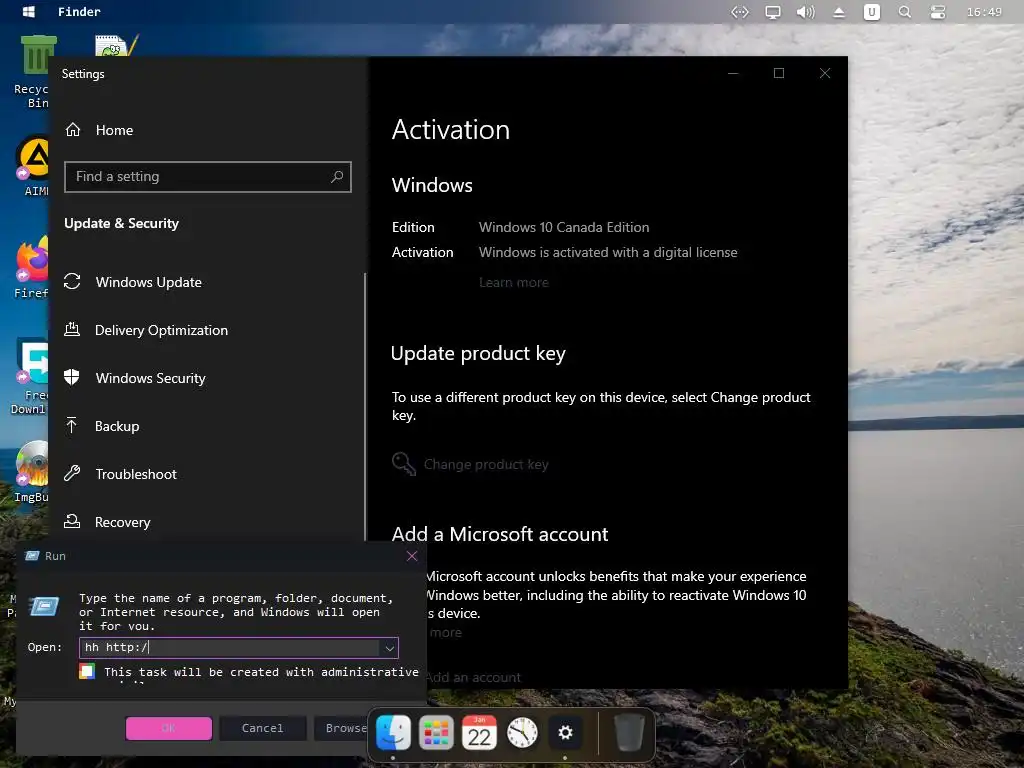
Task: Open the search magnifier in top bar
Action: [x=904, y=12]
